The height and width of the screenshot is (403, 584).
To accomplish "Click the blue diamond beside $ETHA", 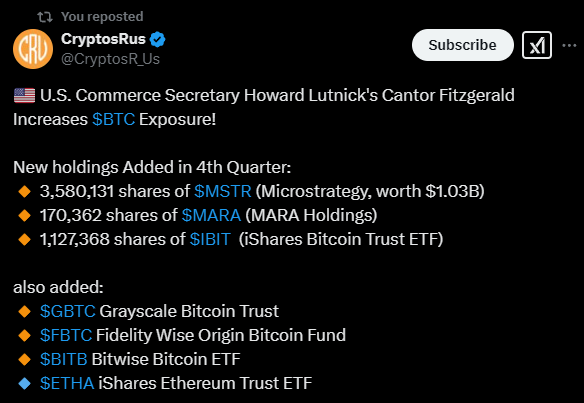I will 25,383.
